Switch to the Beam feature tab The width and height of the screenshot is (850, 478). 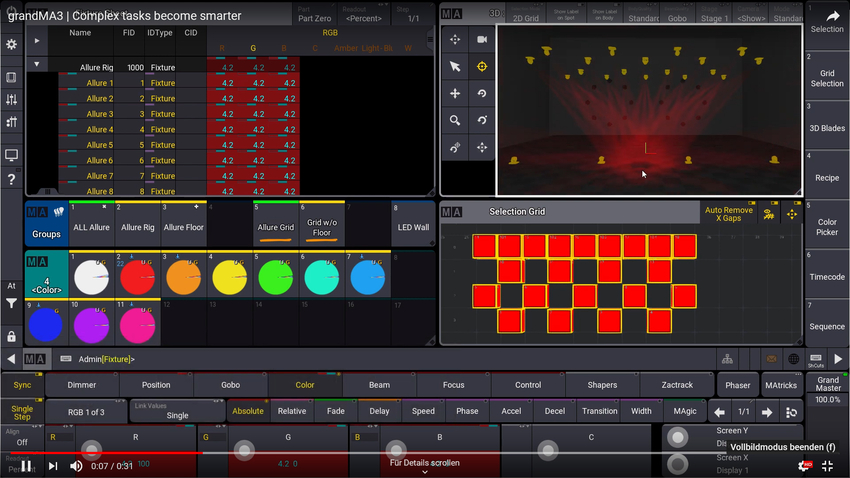point(379,385)
